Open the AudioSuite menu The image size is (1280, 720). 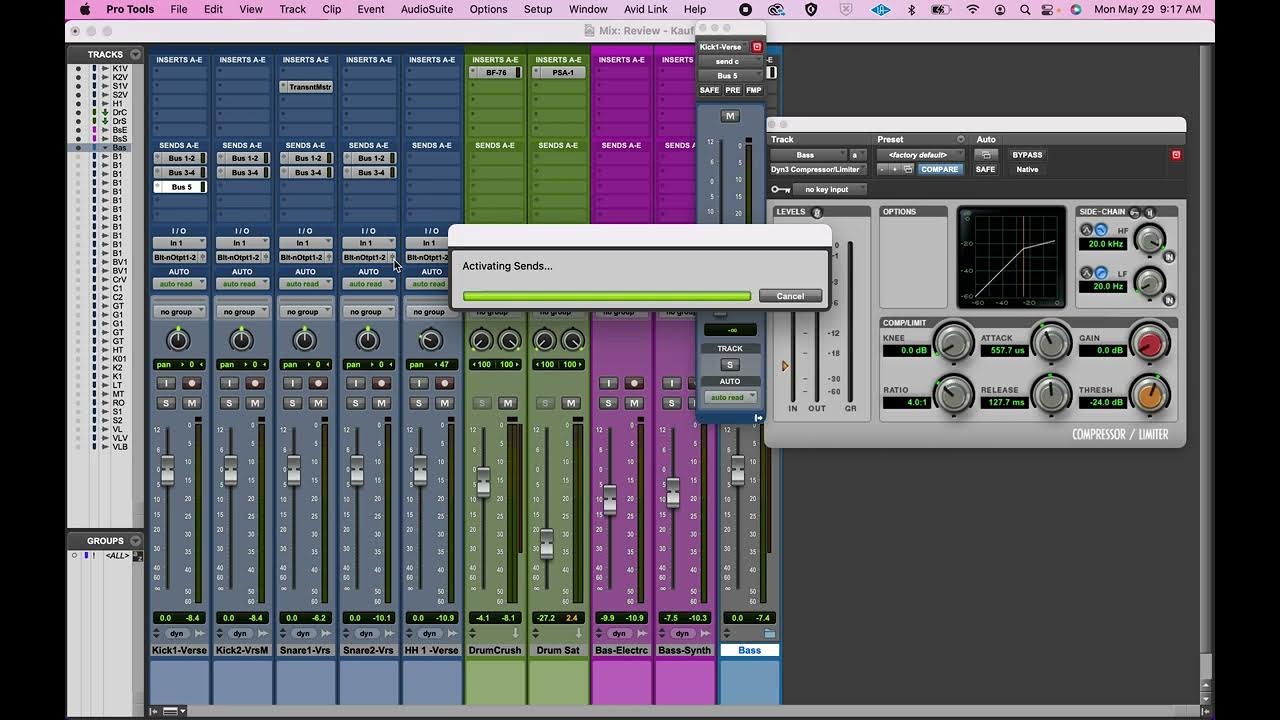[426, 9]
